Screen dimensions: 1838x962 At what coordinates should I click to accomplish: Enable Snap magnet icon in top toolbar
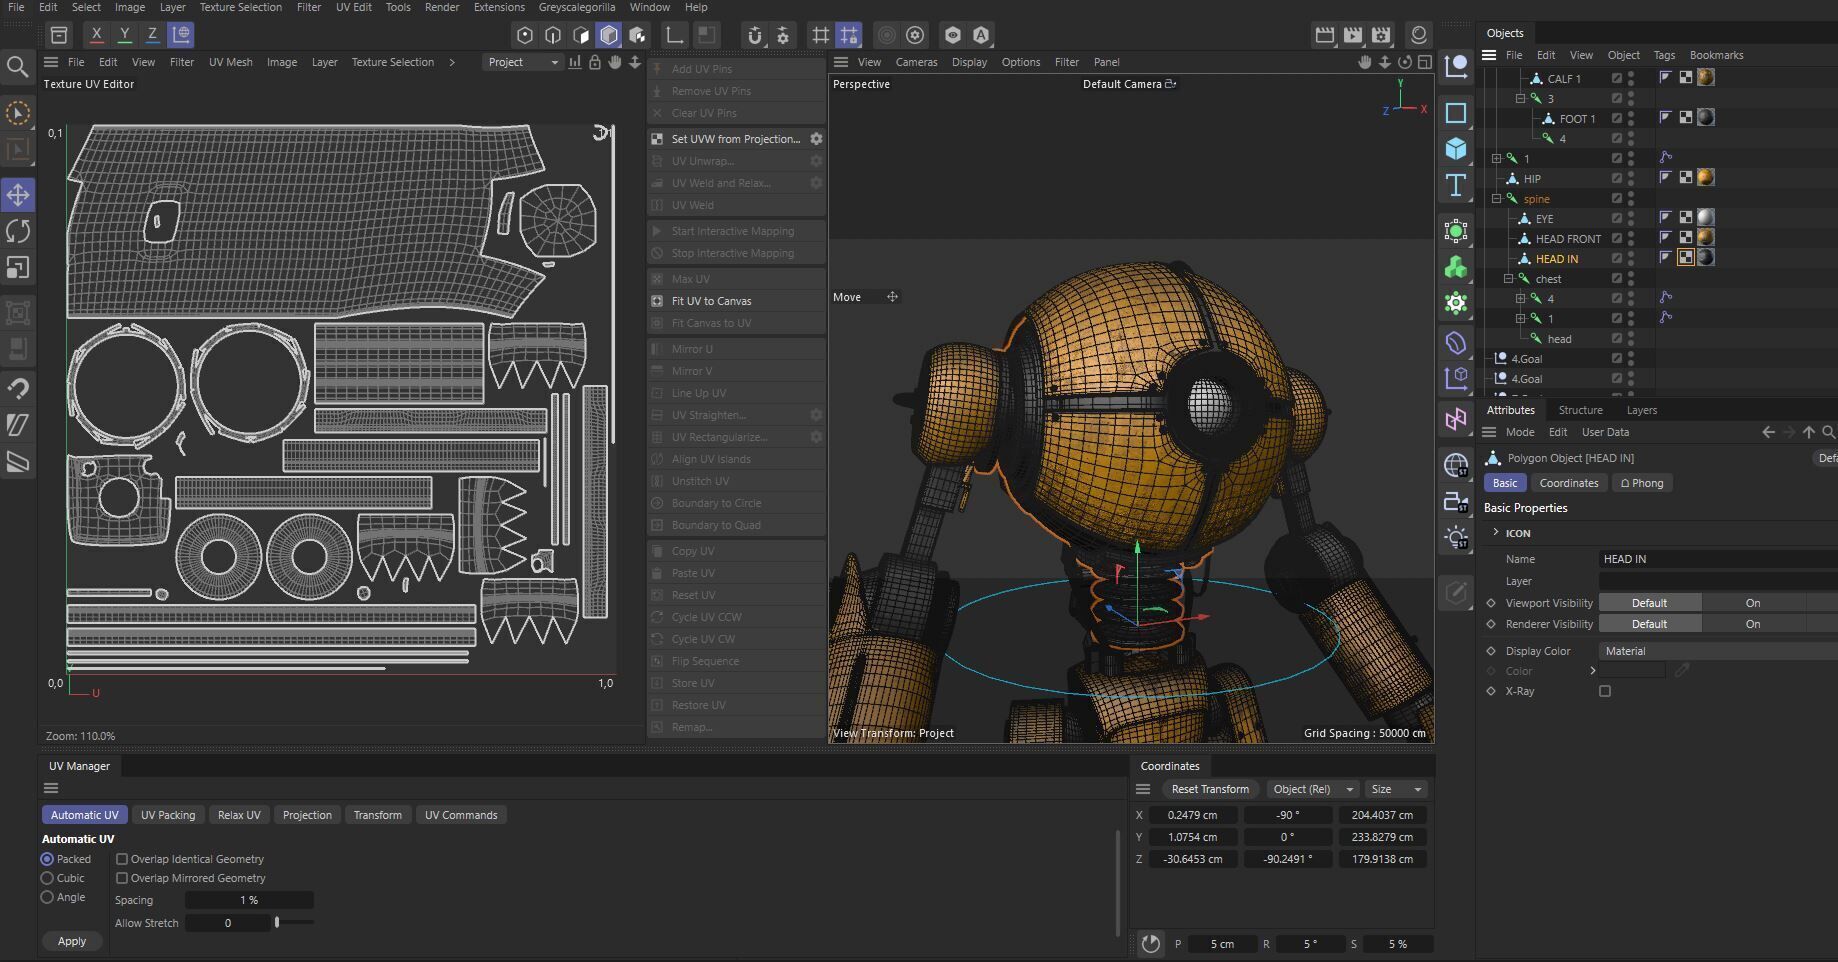point(755,35)
